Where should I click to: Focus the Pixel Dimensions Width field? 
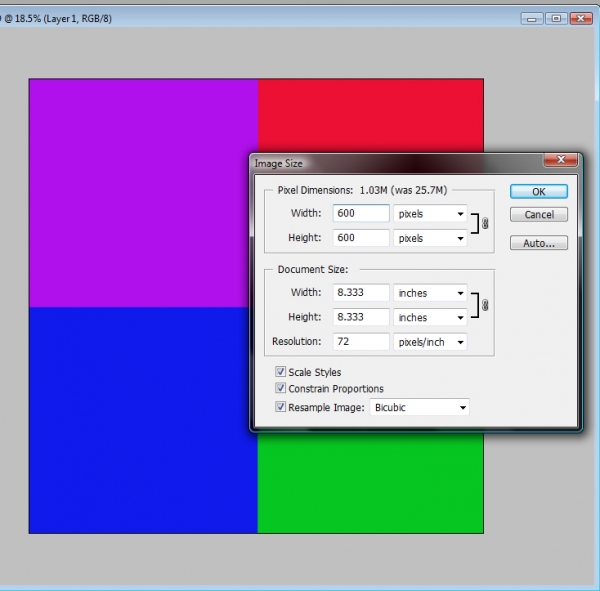(361, 213)
